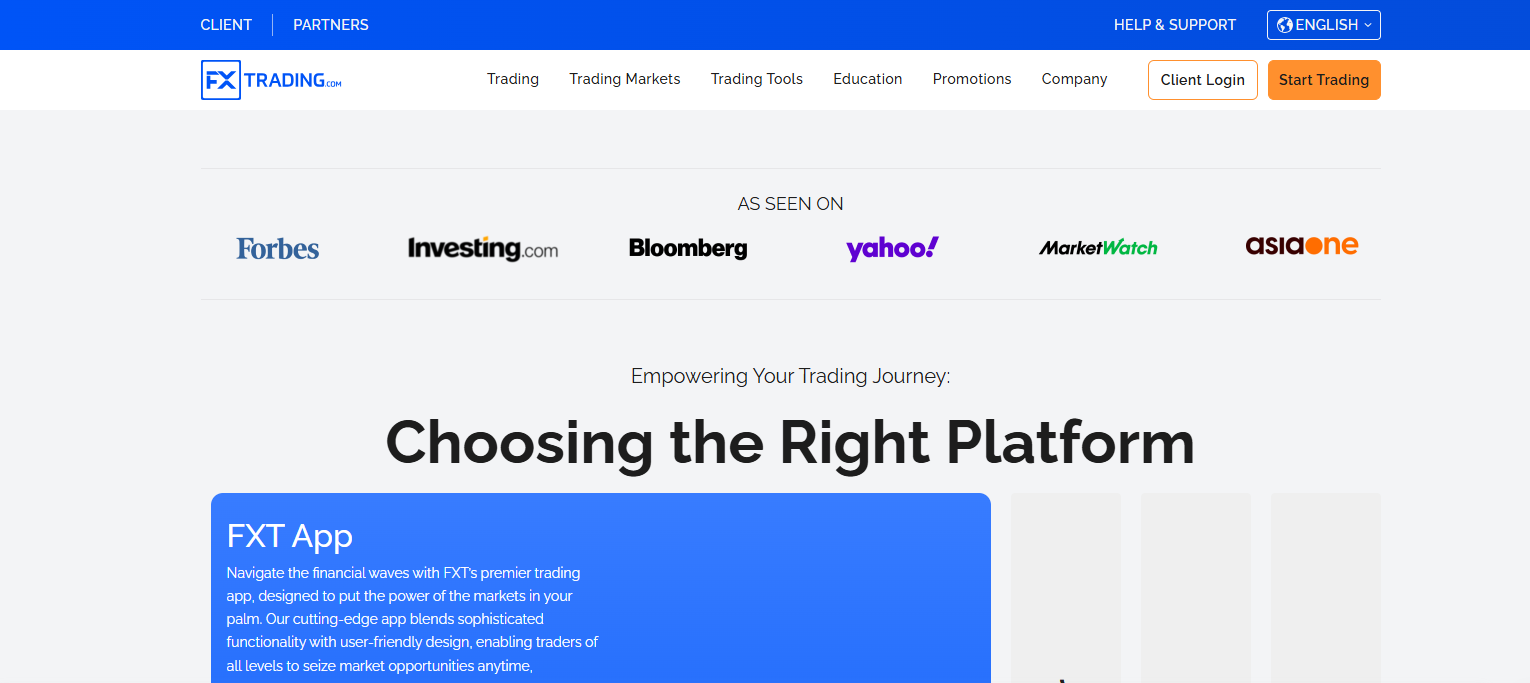Click the AsiaOne logo
The height and width of the screenshot is (683, 1530).
click(x=1302, y=245)
